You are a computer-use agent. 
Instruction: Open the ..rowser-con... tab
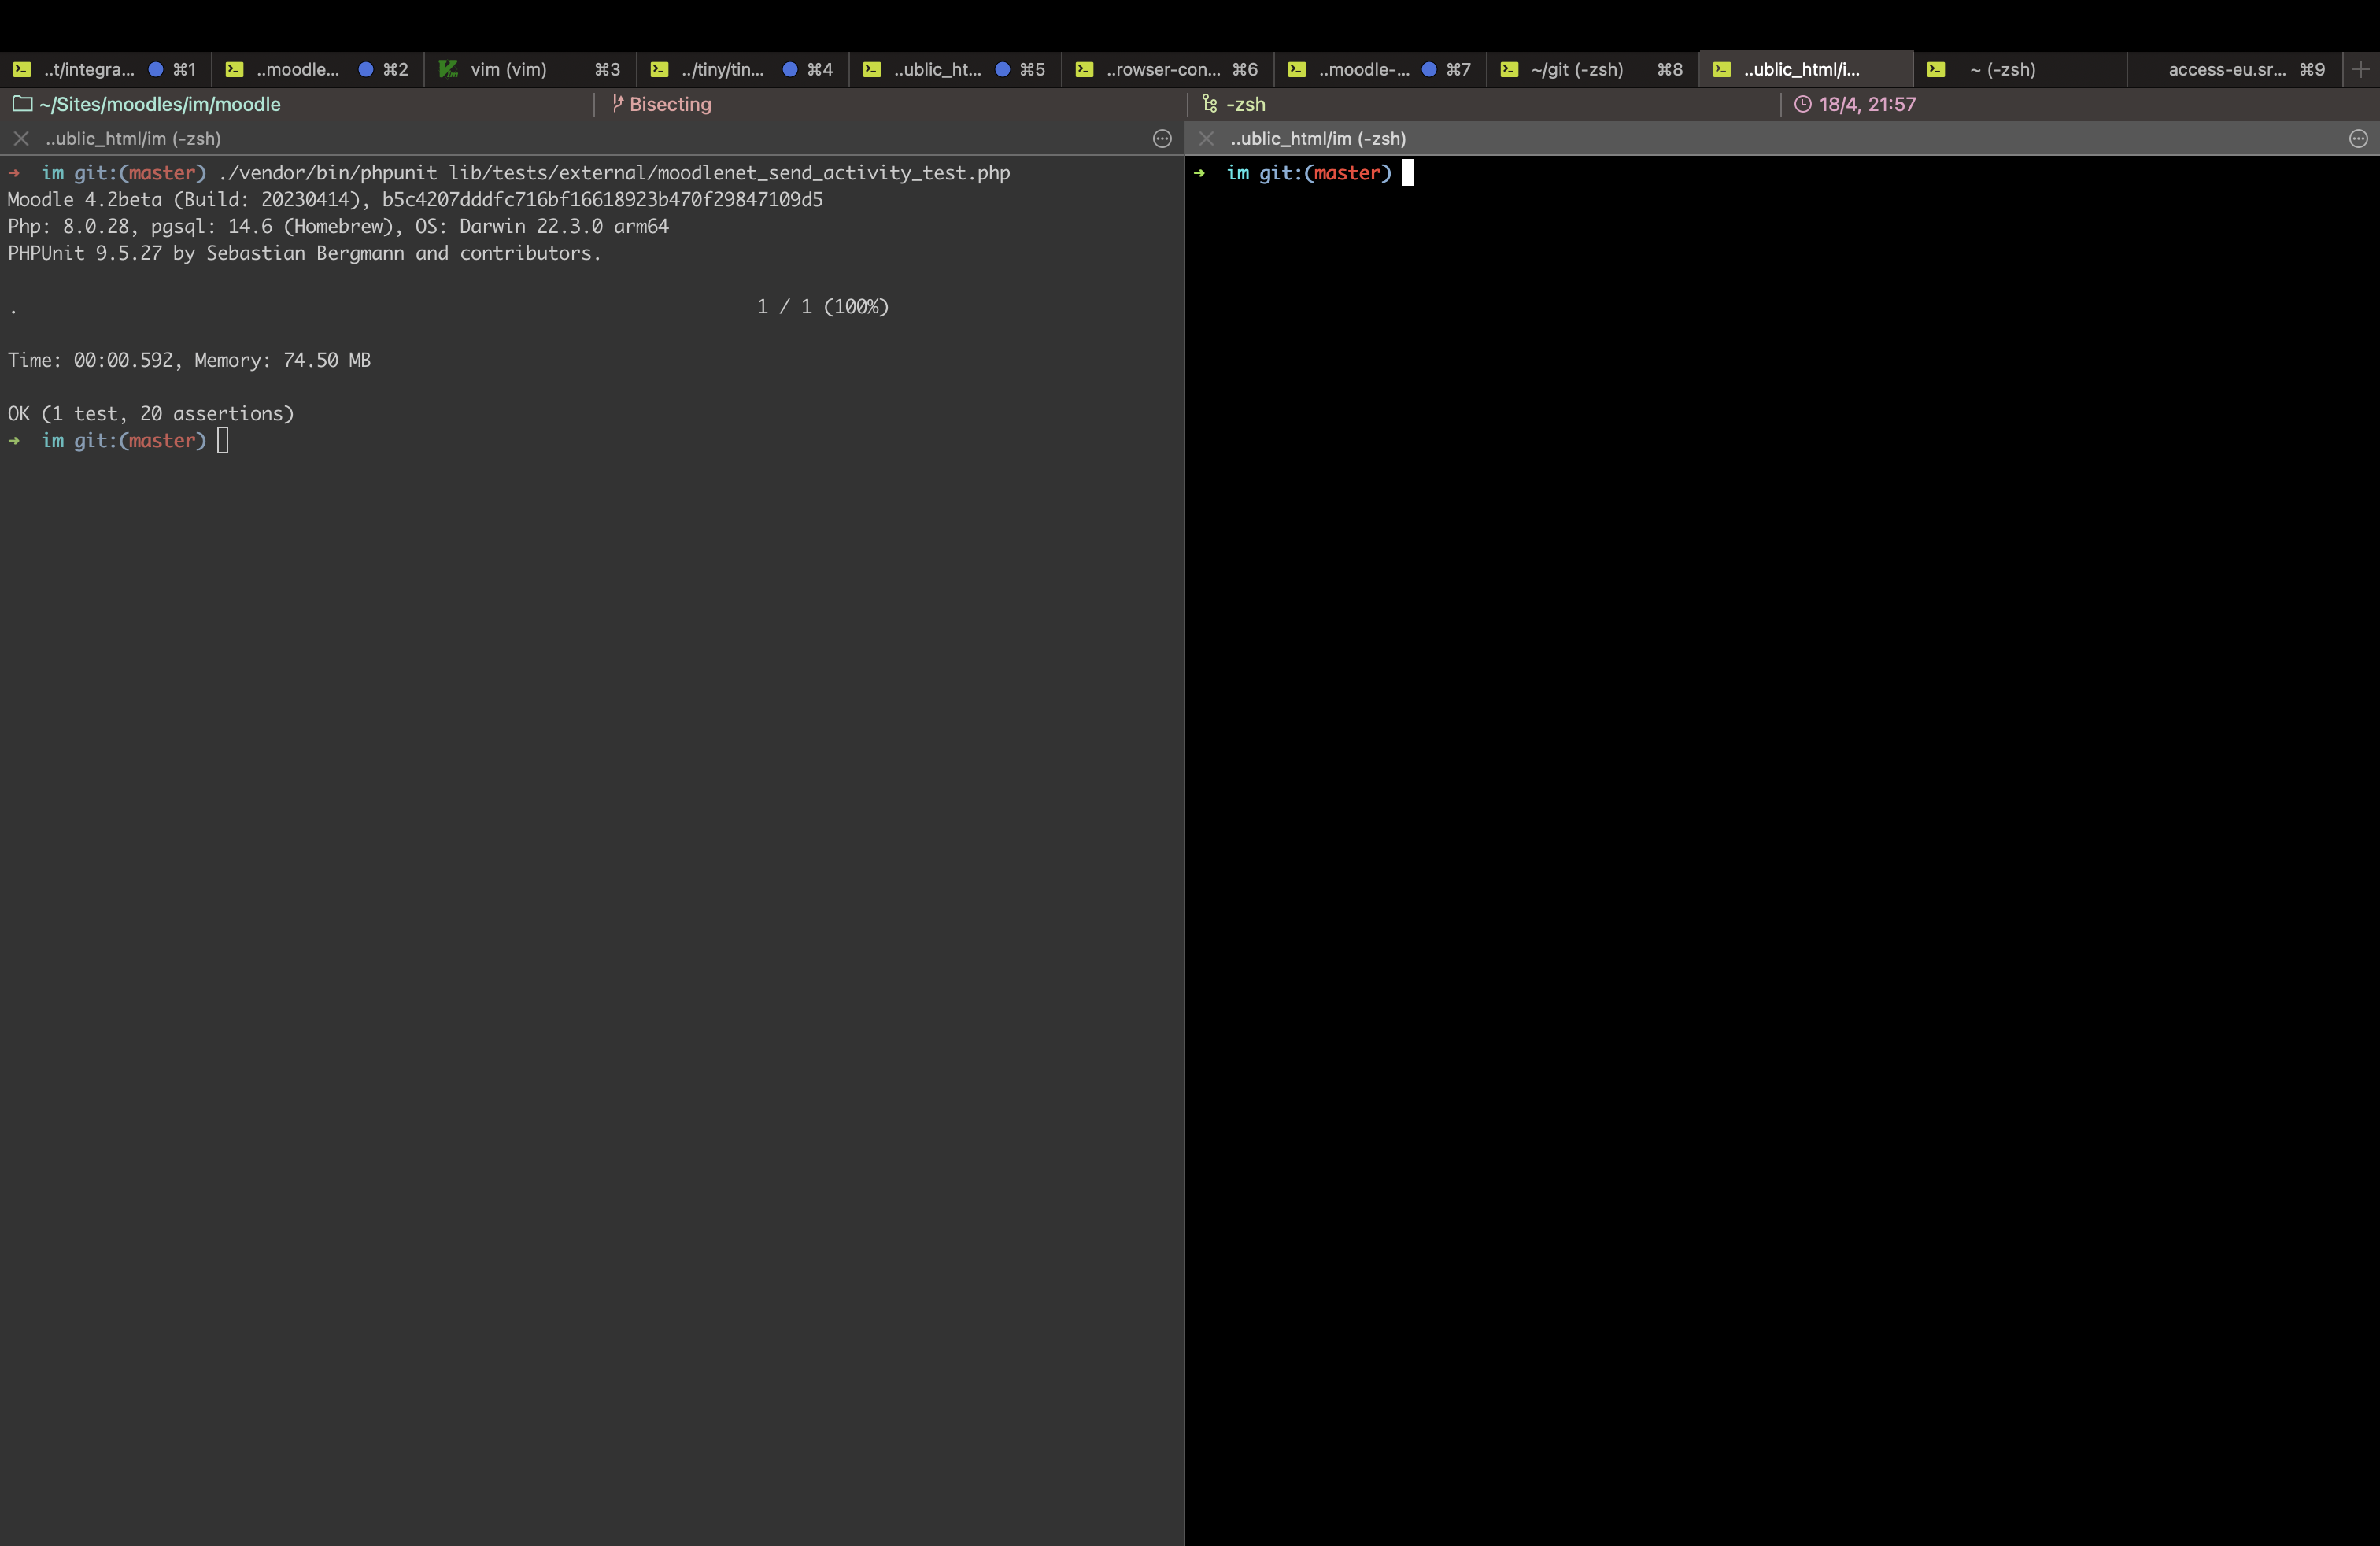(1167, 69)
